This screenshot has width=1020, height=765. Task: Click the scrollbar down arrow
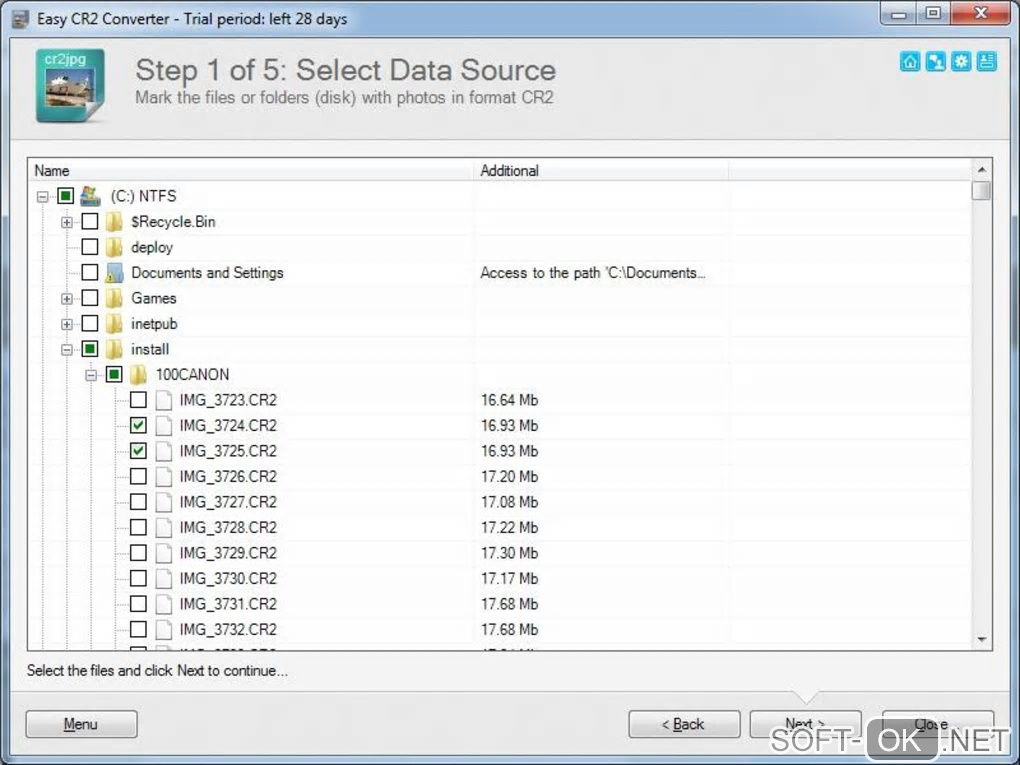tap(981, 640)
